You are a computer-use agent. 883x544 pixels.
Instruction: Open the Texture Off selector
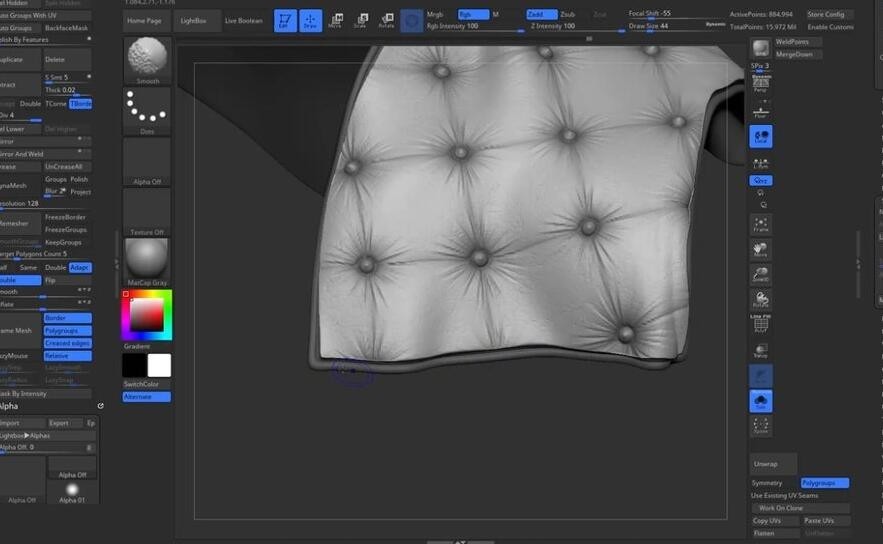coord(147,212)
